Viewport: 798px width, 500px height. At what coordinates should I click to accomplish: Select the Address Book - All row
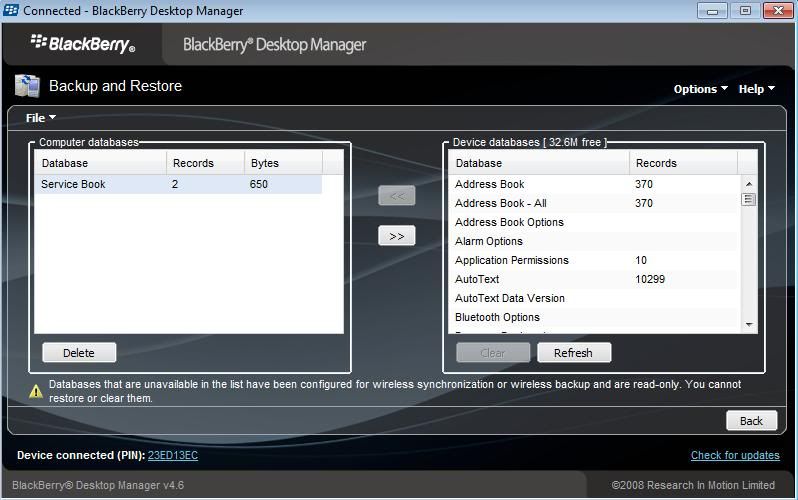point(594,203)
